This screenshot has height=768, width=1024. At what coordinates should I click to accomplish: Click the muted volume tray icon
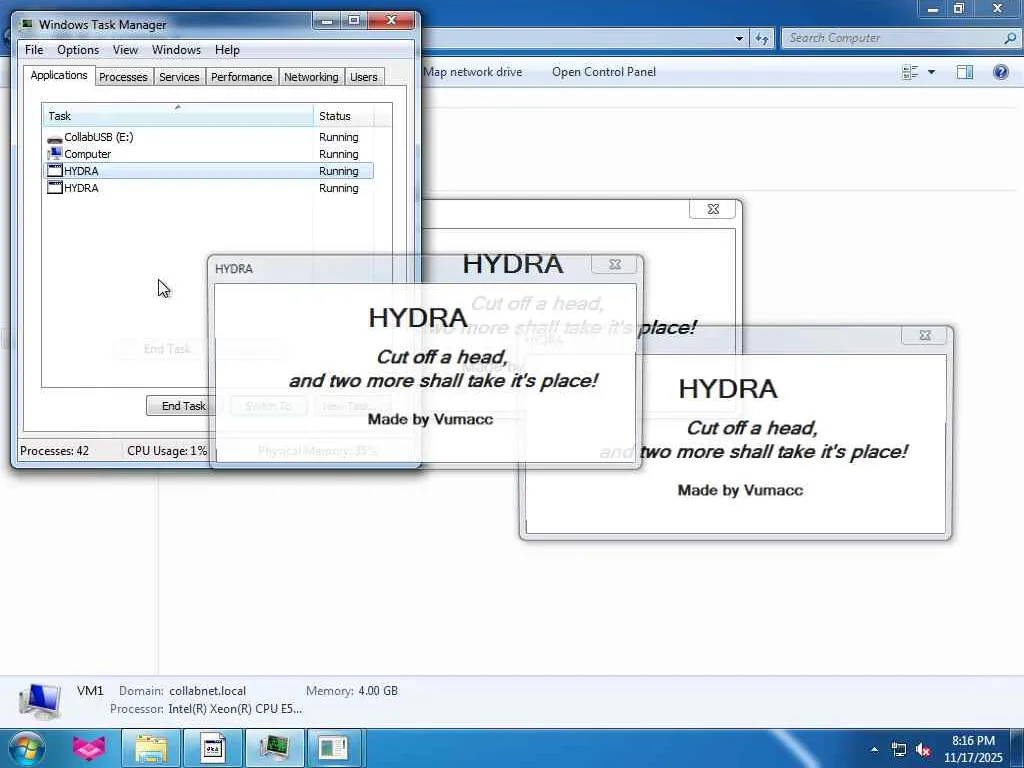pos(923,750)
